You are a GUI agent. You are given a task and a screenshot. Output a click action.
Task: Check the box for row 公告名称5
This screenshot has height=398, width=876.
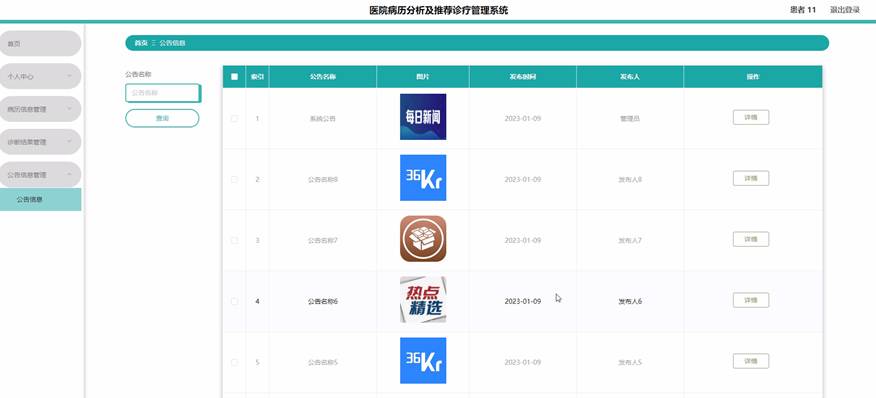coord(234,362)
